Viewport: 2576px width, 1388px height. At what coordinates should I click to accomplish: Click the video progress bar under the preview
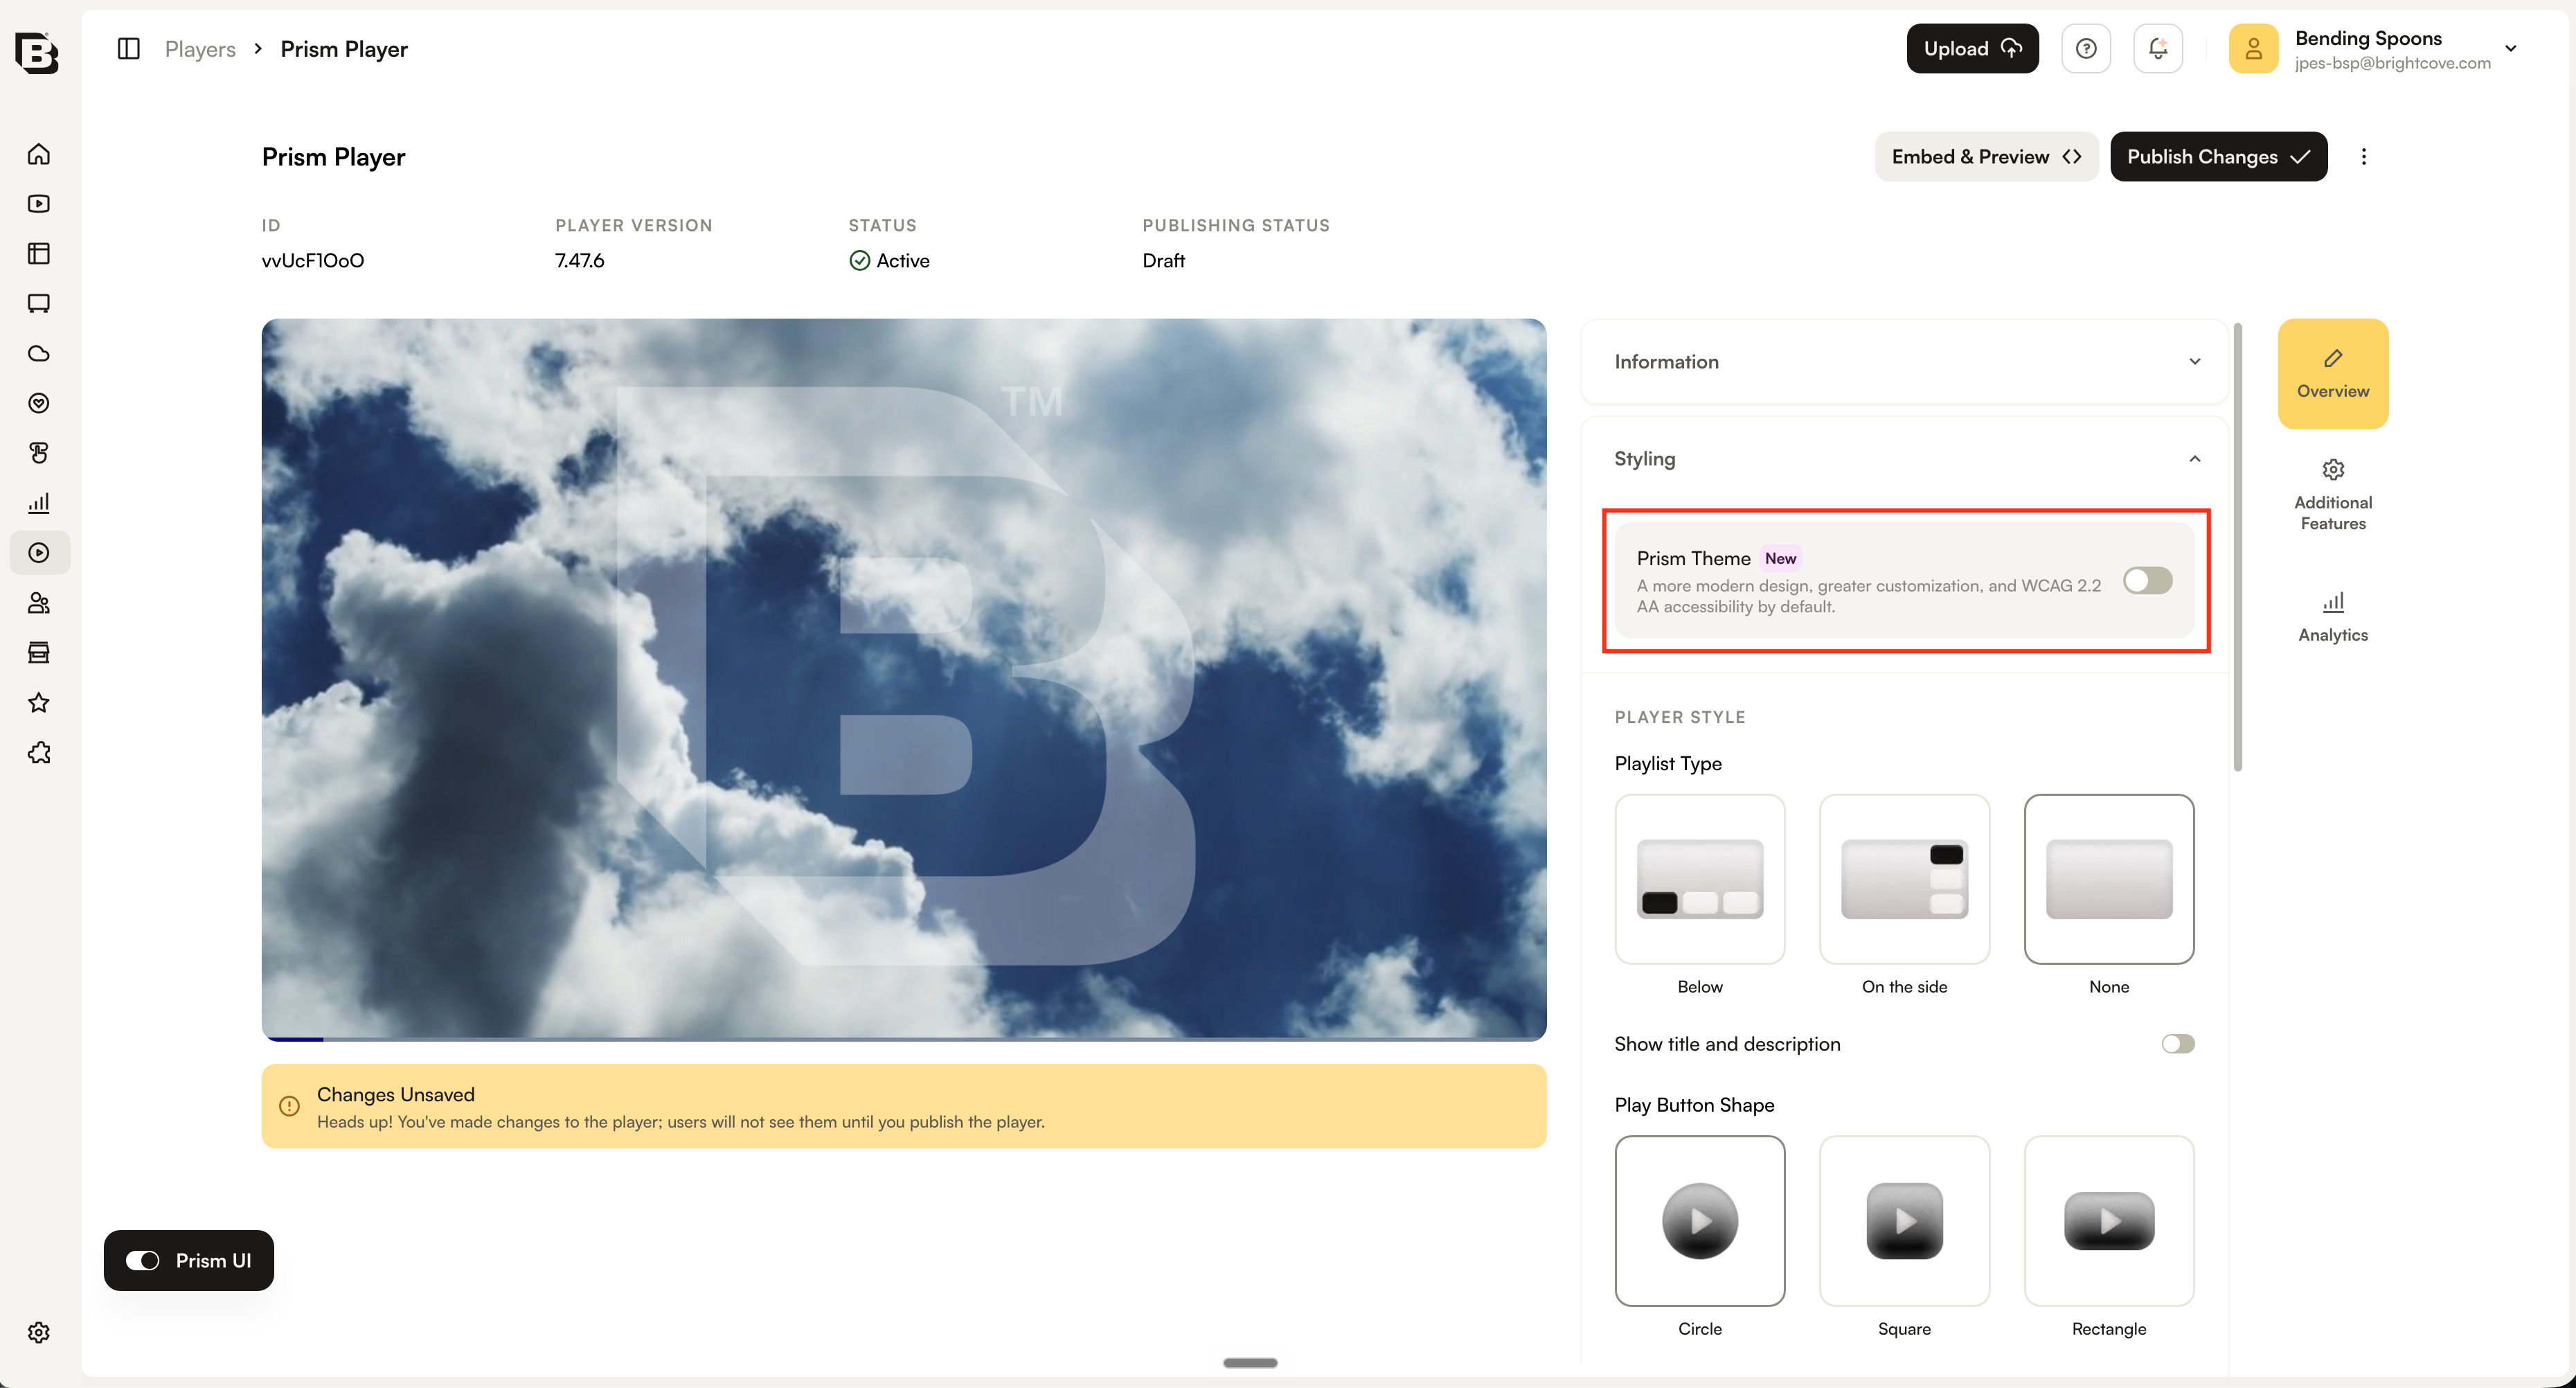point(904,1039)
